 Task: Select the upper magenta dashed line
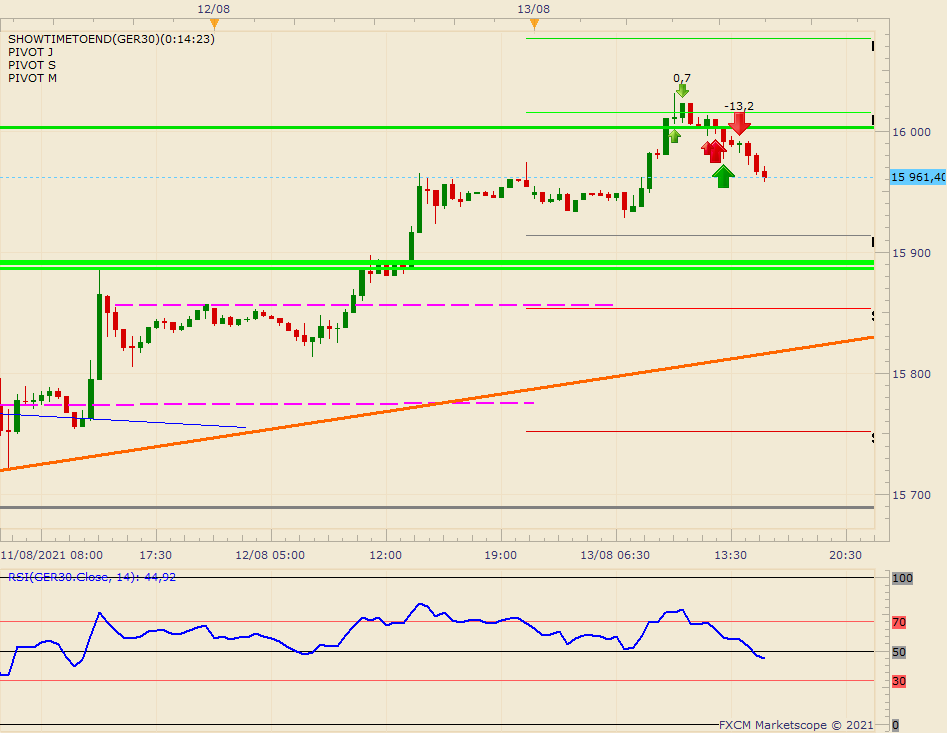click(362, 305)
